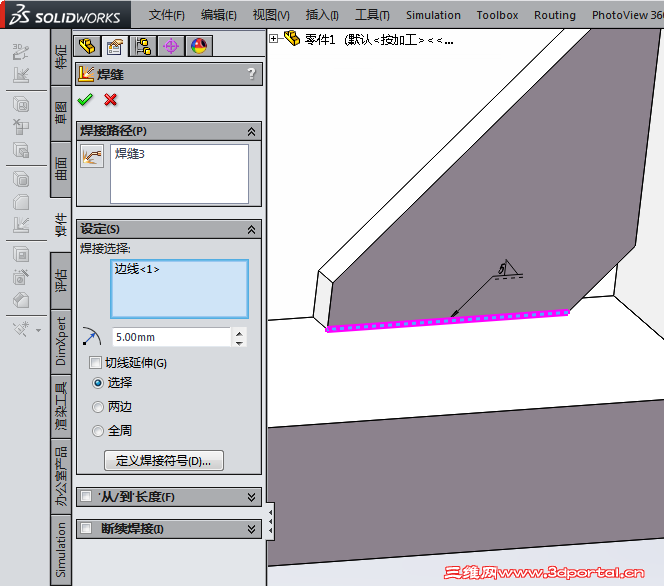Image resolution: width=664 pixels, height=586 pixels.
Task: Expand the 零件1 flyout tree node
Action: coord(274,39)
